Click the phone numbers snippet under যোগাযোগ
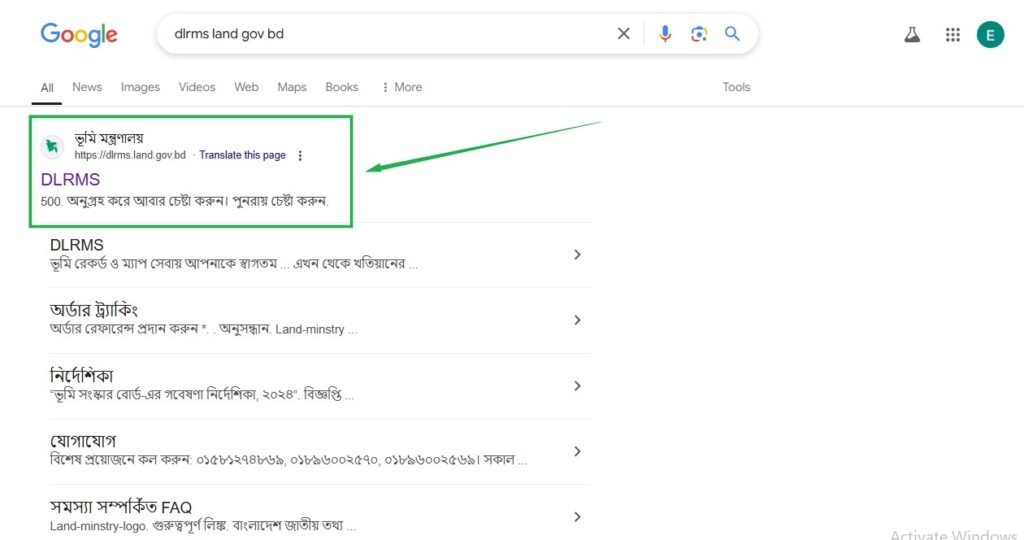The image size is (1024, 540). click(289, 460)
